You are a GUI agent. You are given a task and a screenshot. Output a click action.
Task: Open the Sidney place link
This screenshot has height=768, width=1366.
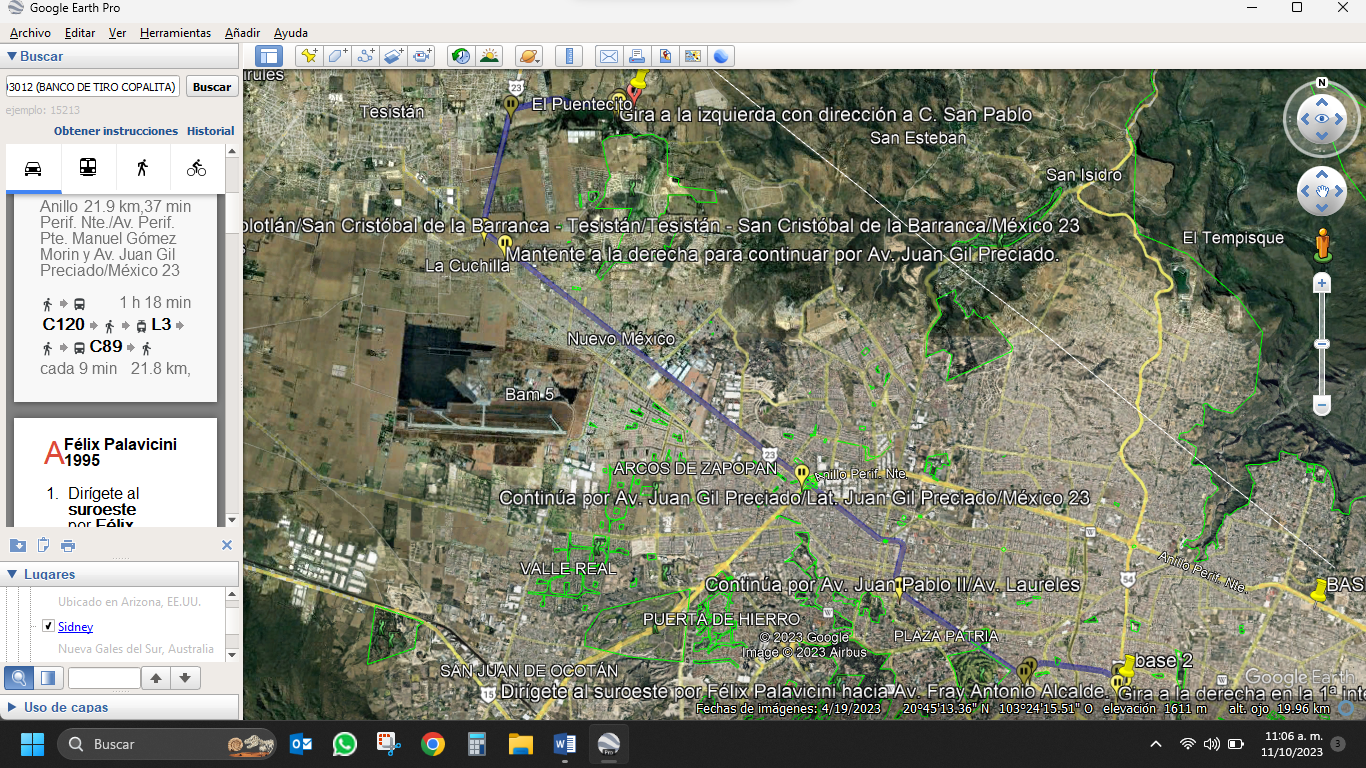(75, 627)
